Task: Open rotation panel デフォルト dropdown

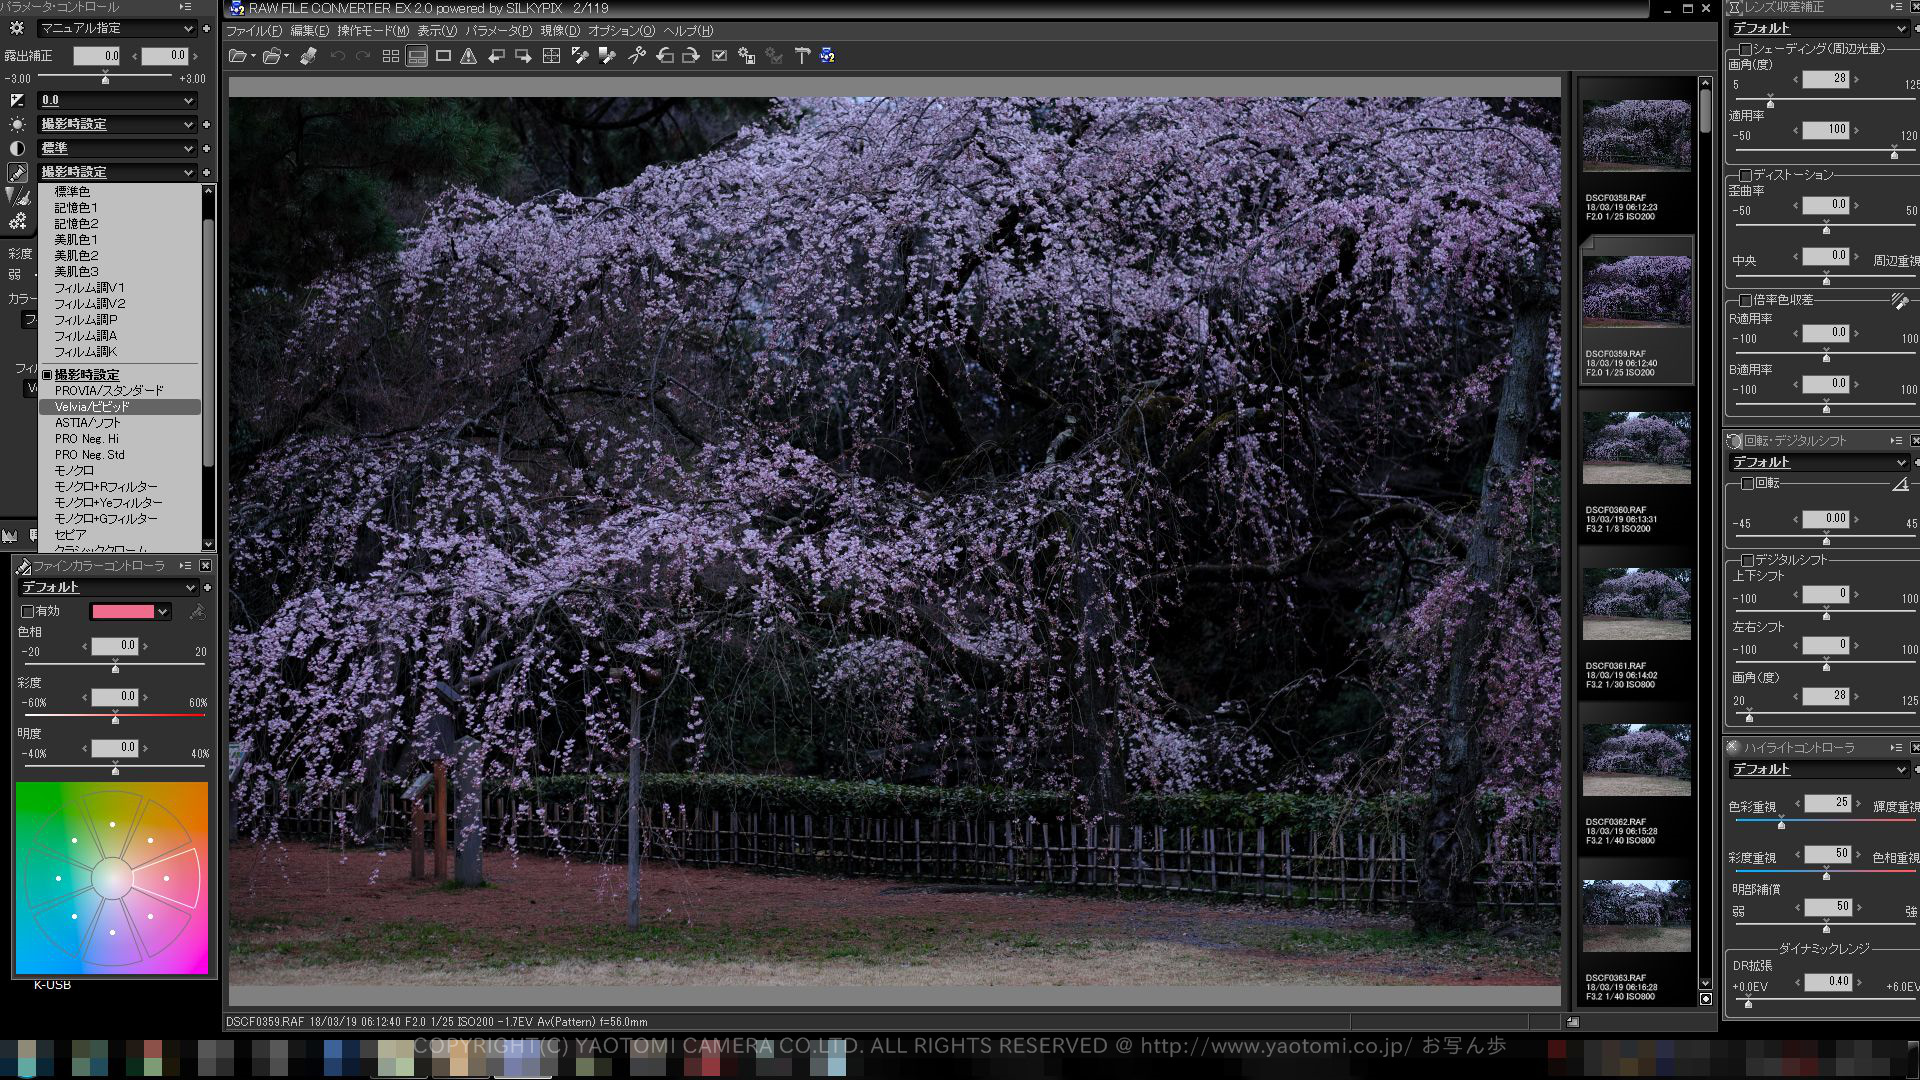Action: pyautogui.click(x=1819, y=462)
